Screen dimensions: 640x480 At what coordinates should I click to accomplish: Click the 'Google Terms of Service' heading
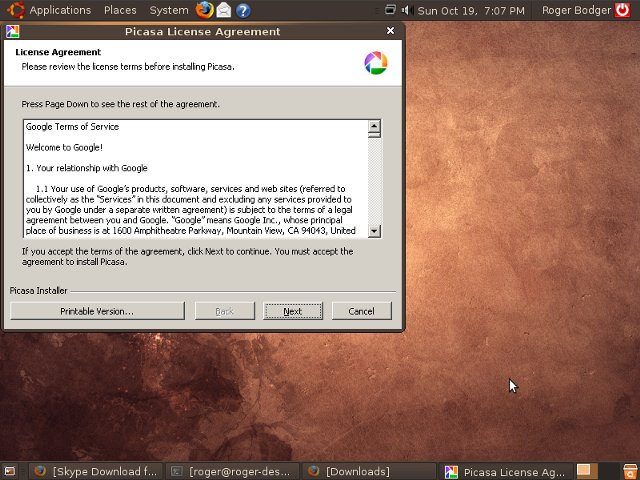(x=72, y=127)
